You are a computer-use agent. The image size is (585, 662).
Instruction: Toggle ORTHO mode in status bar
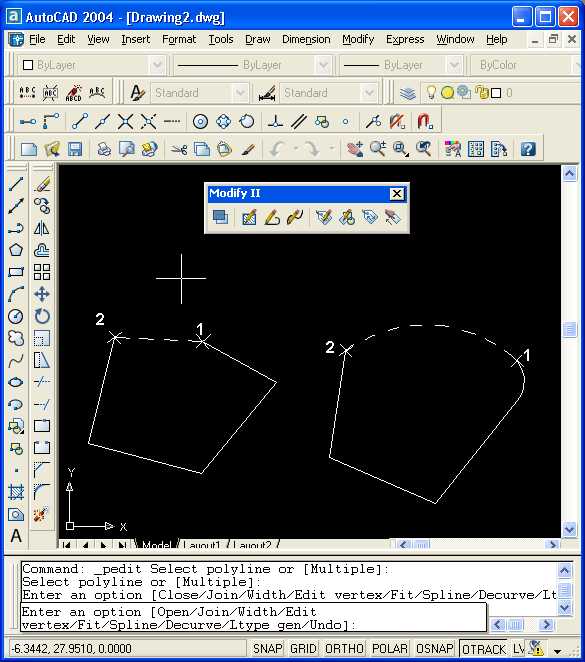click(x=344, y=648)
